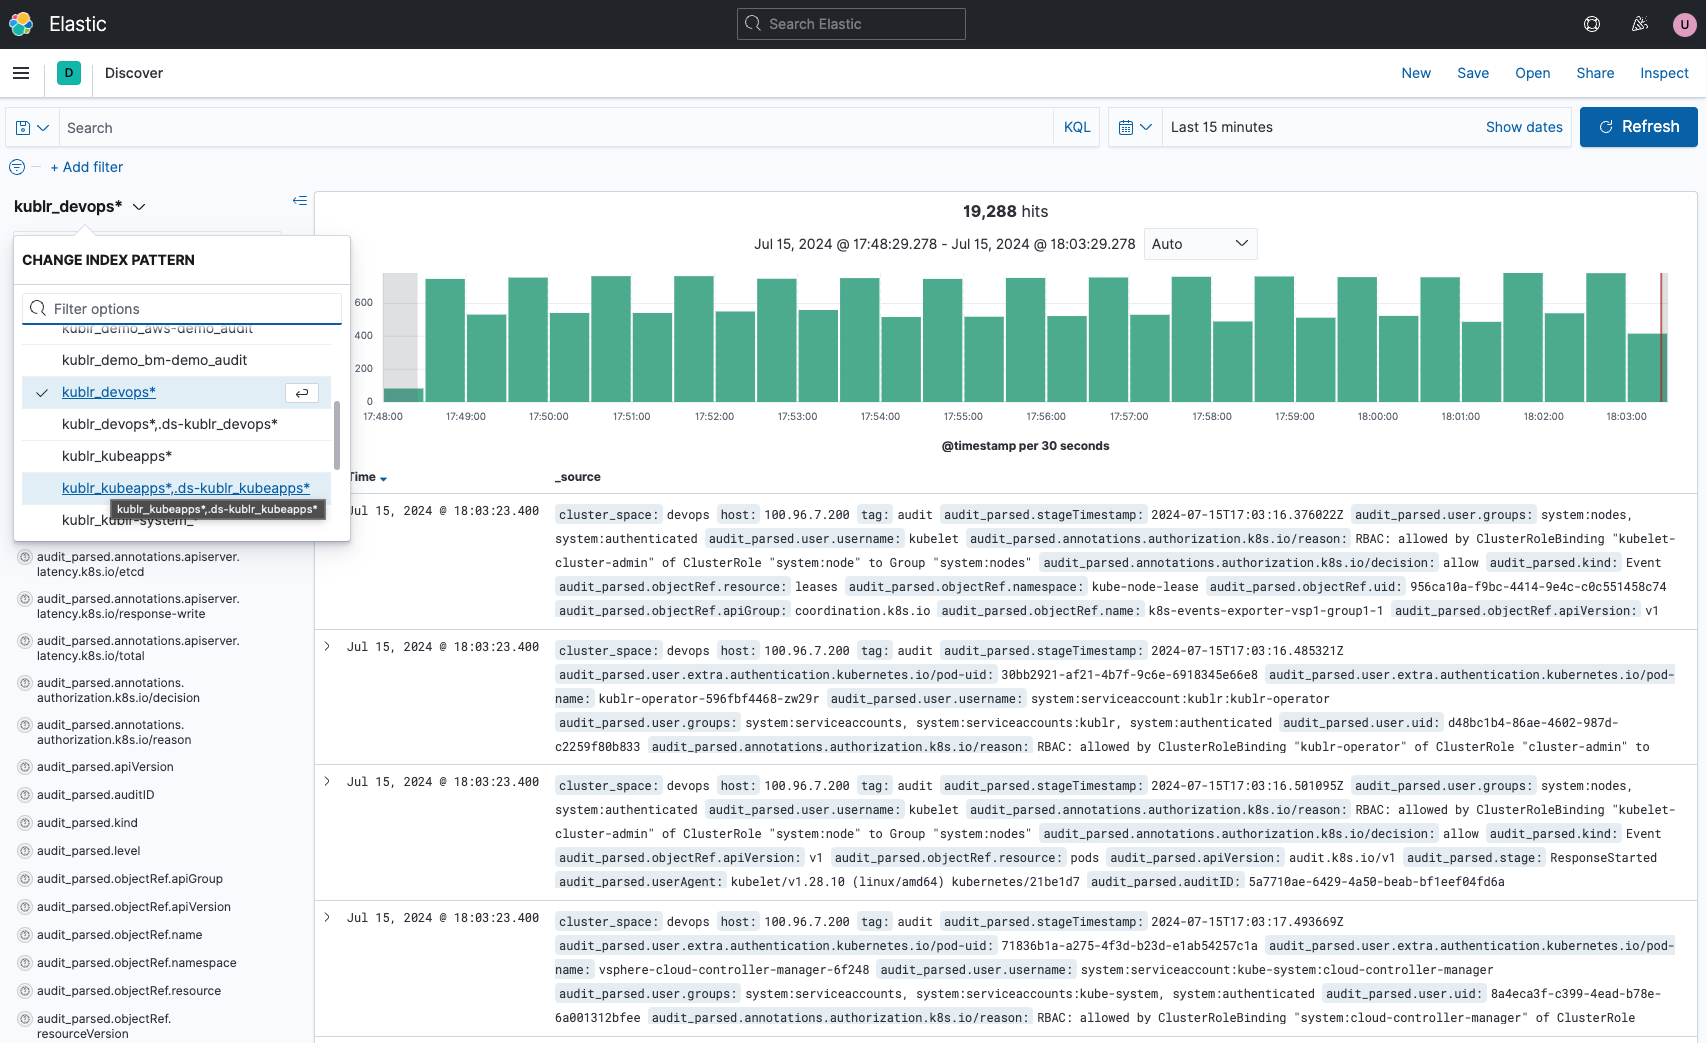Click Last 15 minutes time range
The width and height of the screenshot is (1707, 1043).
tap(1222, 127)
